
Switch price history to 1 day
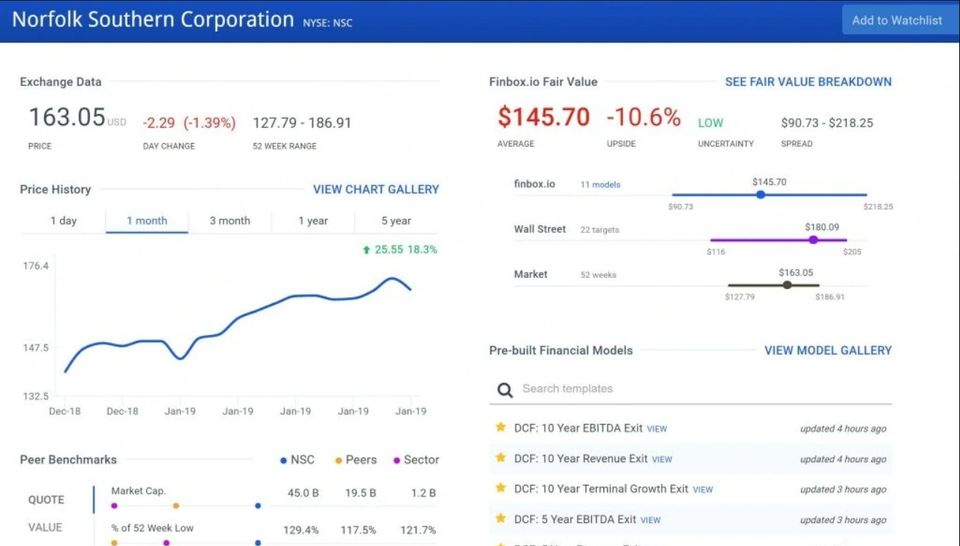pos(64,221)
